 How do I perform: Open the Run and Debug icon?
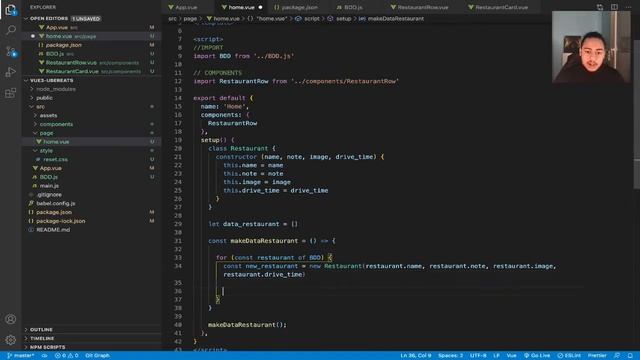click(11, 72)
